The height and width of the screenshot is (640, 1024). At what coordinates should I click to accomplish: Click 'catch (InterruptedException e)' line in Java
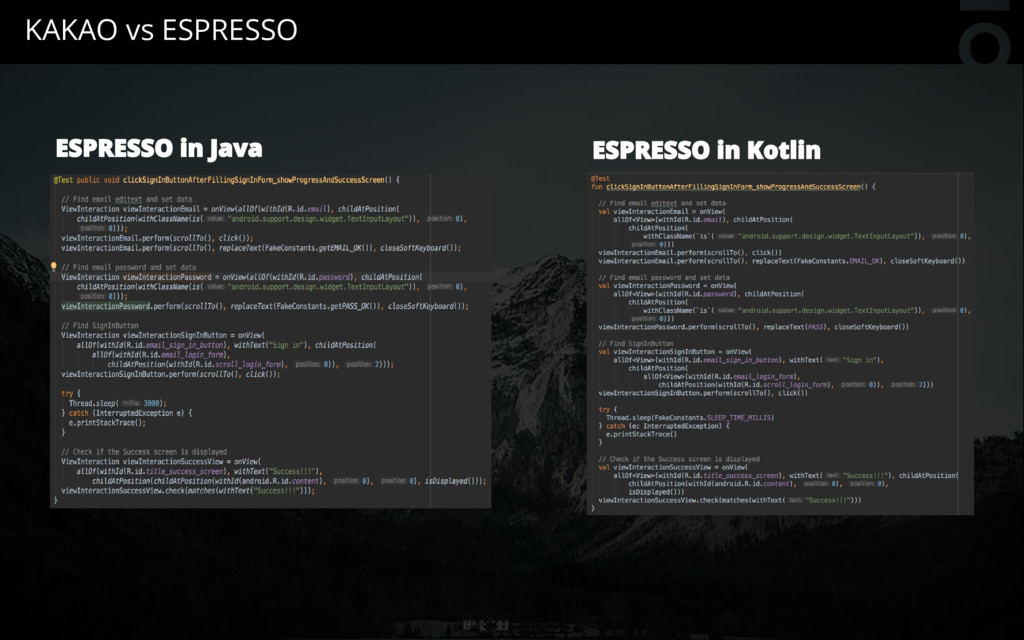click(127, 413)
